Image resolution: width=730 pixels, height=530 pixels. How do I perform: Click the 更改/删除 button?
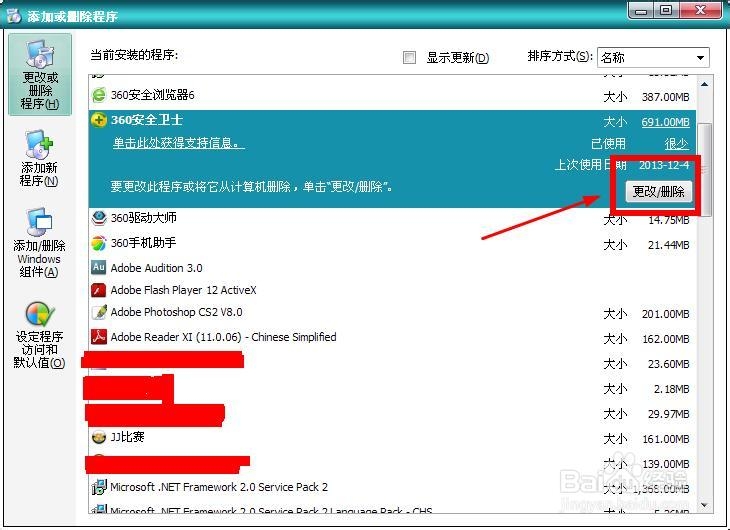coord(658,191)
